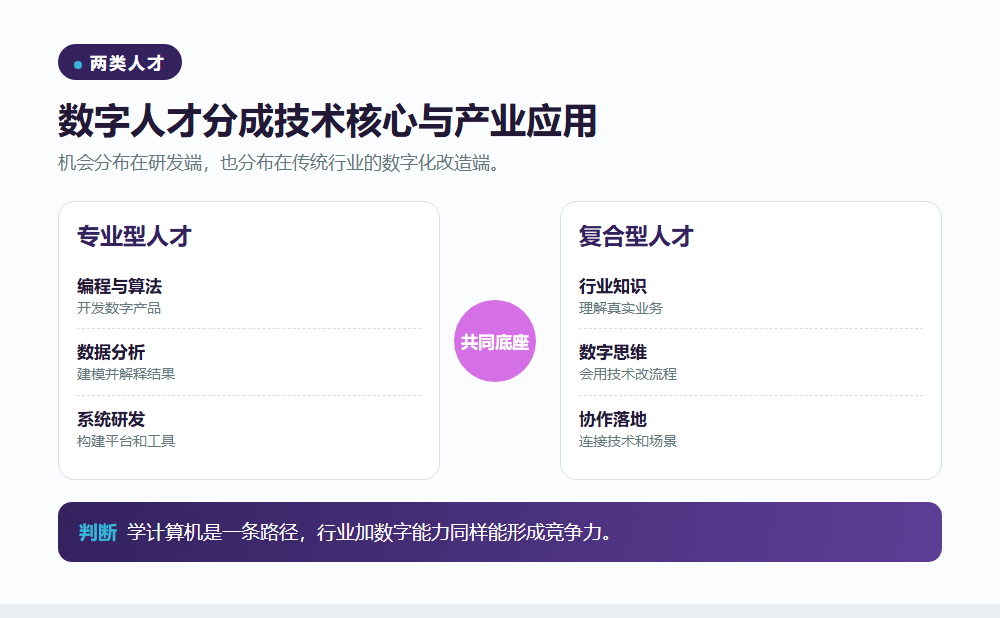This screenshot has height=618, width=1000.
Task: Select the 协作落地 item
Action: click(613, 419)
